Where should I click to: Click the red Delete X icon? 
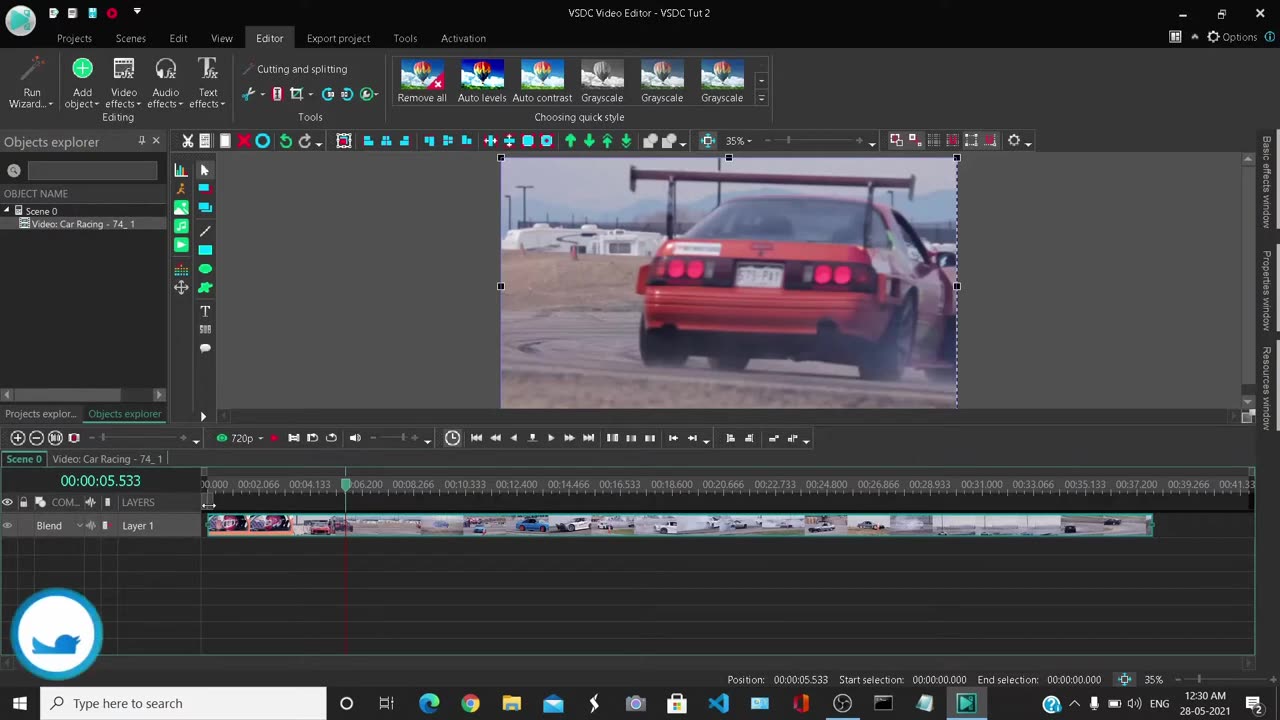pos(243,141)
